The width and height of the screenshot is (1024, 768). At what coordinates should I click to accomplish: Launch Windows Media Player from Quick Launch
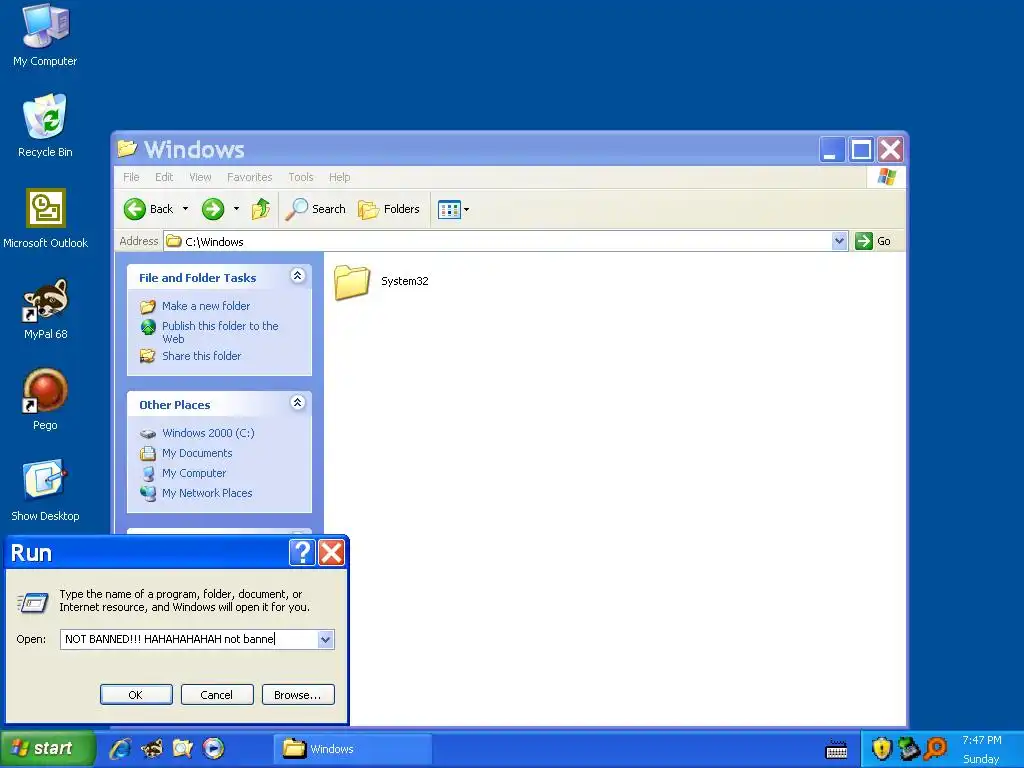pyautogui.click(x=214, y=748)
